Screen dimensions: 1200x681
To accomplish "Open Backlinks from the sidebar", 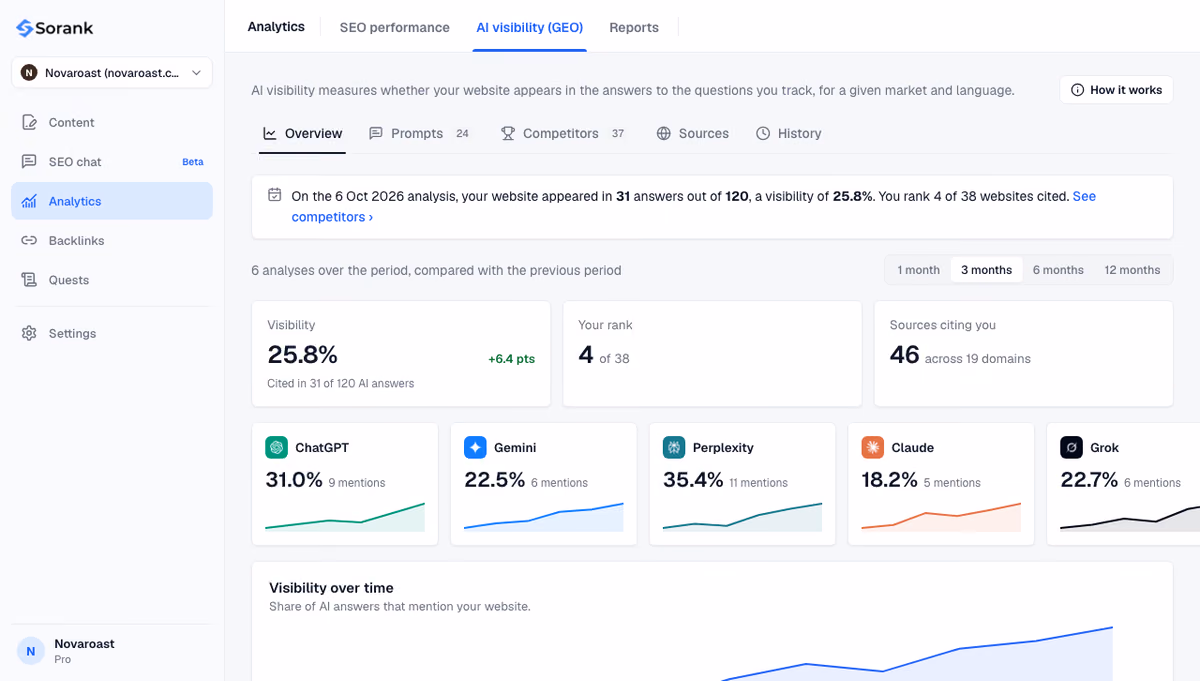I will point(112,241).
